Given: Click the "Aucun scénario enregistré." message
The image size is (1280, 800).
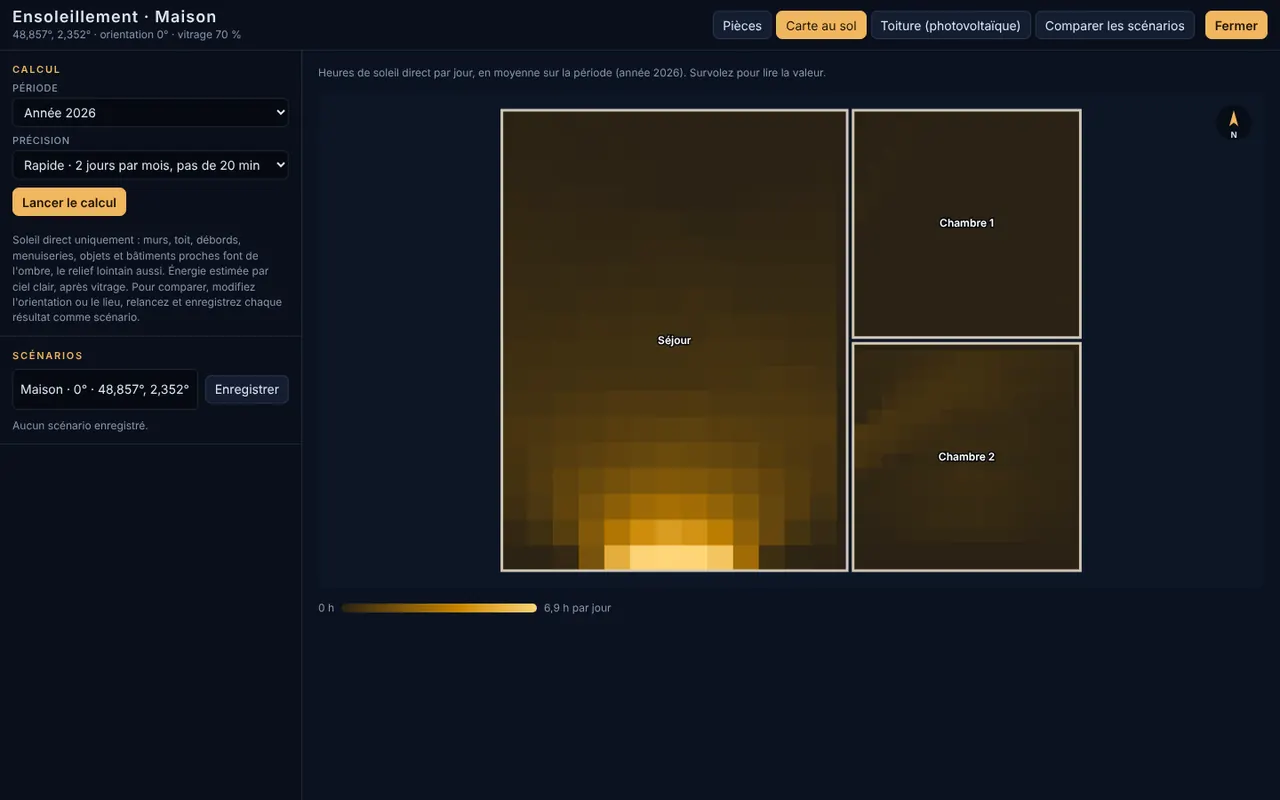Looking at the screenshot, I should 80,426.
